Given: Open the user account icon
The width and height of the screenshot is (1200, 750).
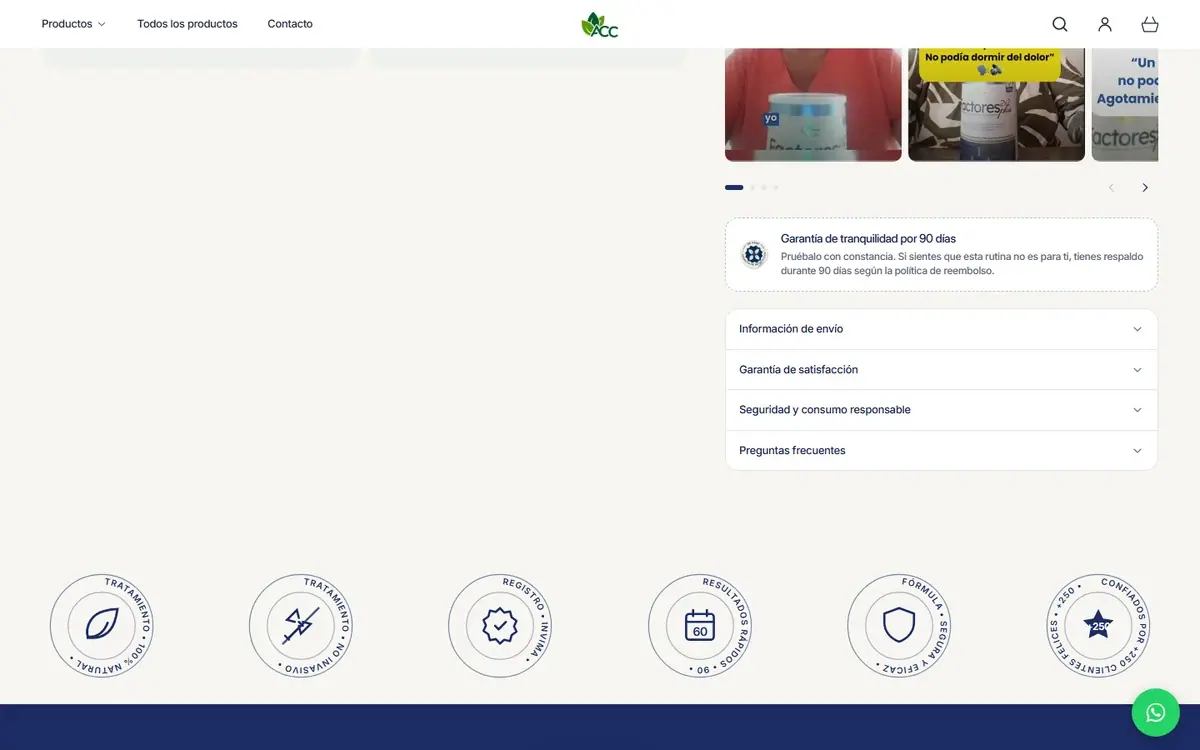Looking at the screenshot, I should point(1105,24).
